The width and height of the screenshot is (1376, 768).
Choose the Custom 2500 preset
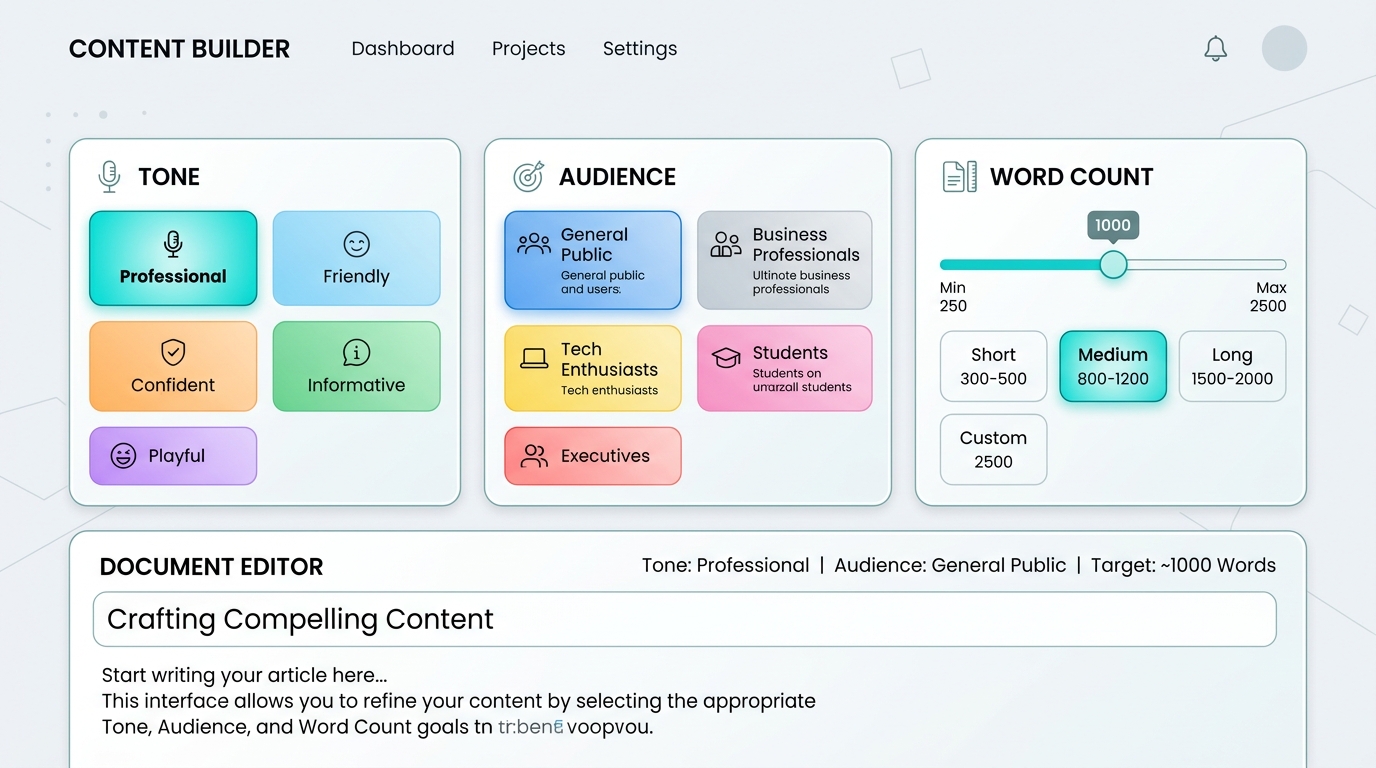pyautogui.click(x=993, y=449)
